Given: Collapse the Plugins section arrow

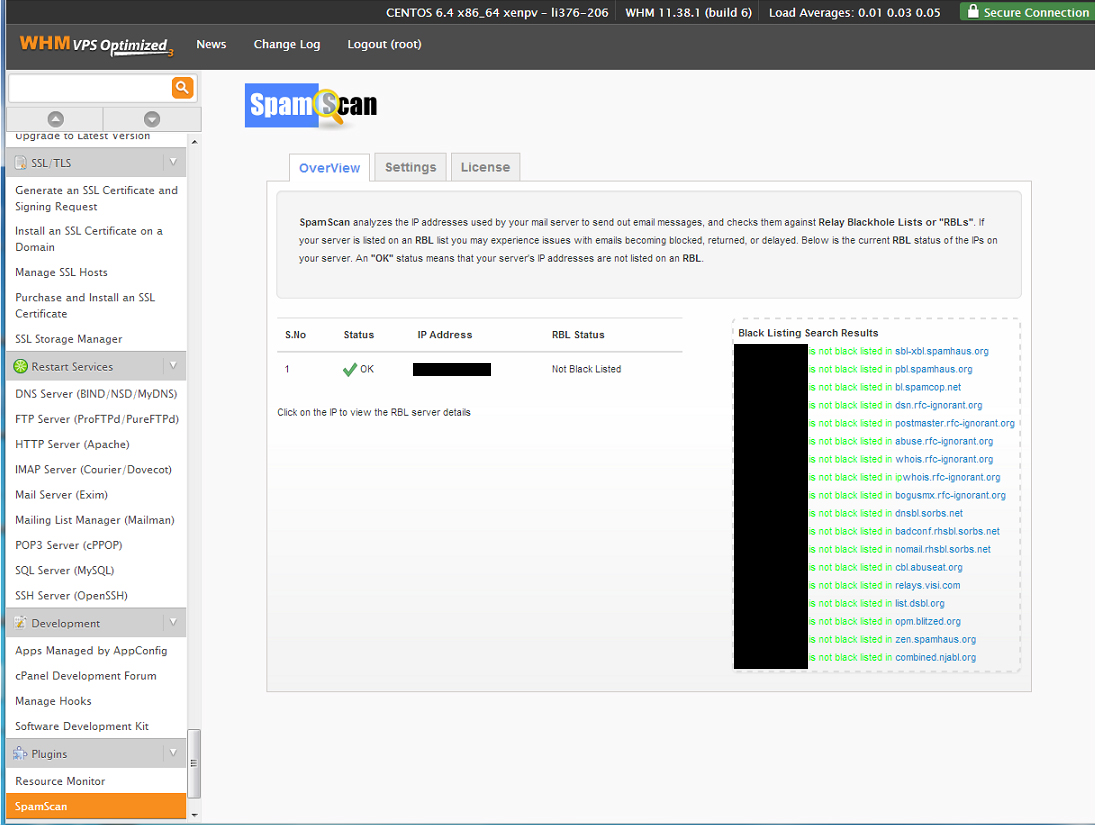Looking at the screenshot, I should pyautogui.click(x=173, y=753).
